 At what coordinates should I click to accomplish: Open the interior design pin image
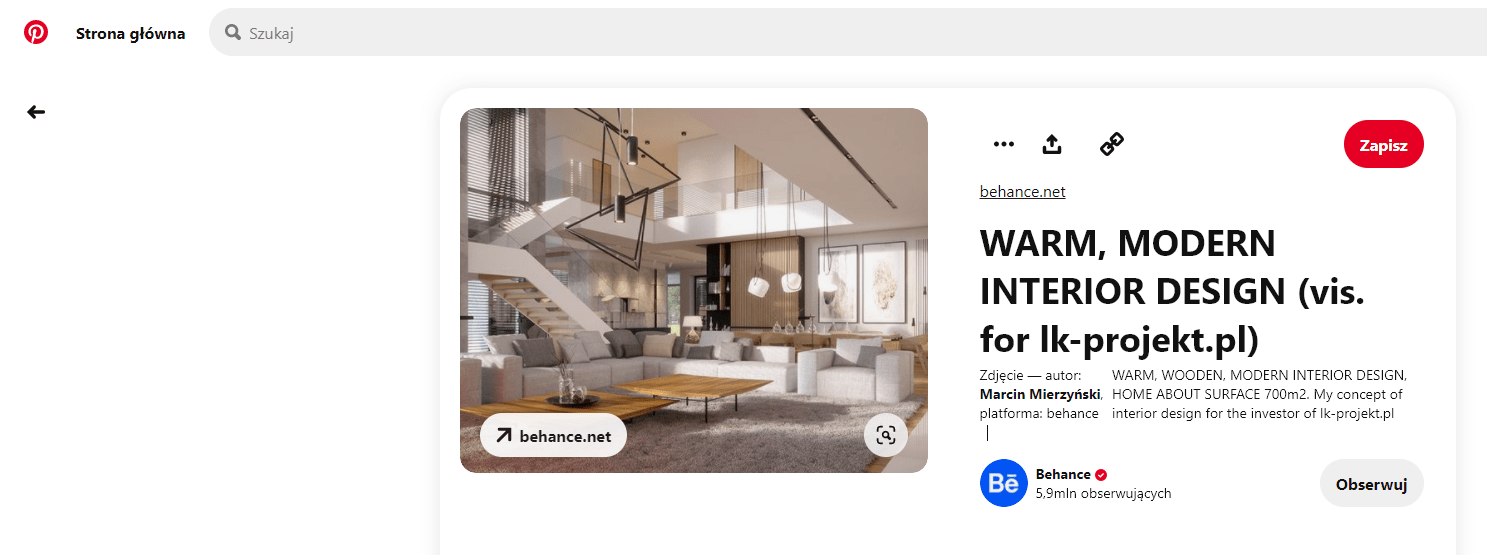[694, 290]
